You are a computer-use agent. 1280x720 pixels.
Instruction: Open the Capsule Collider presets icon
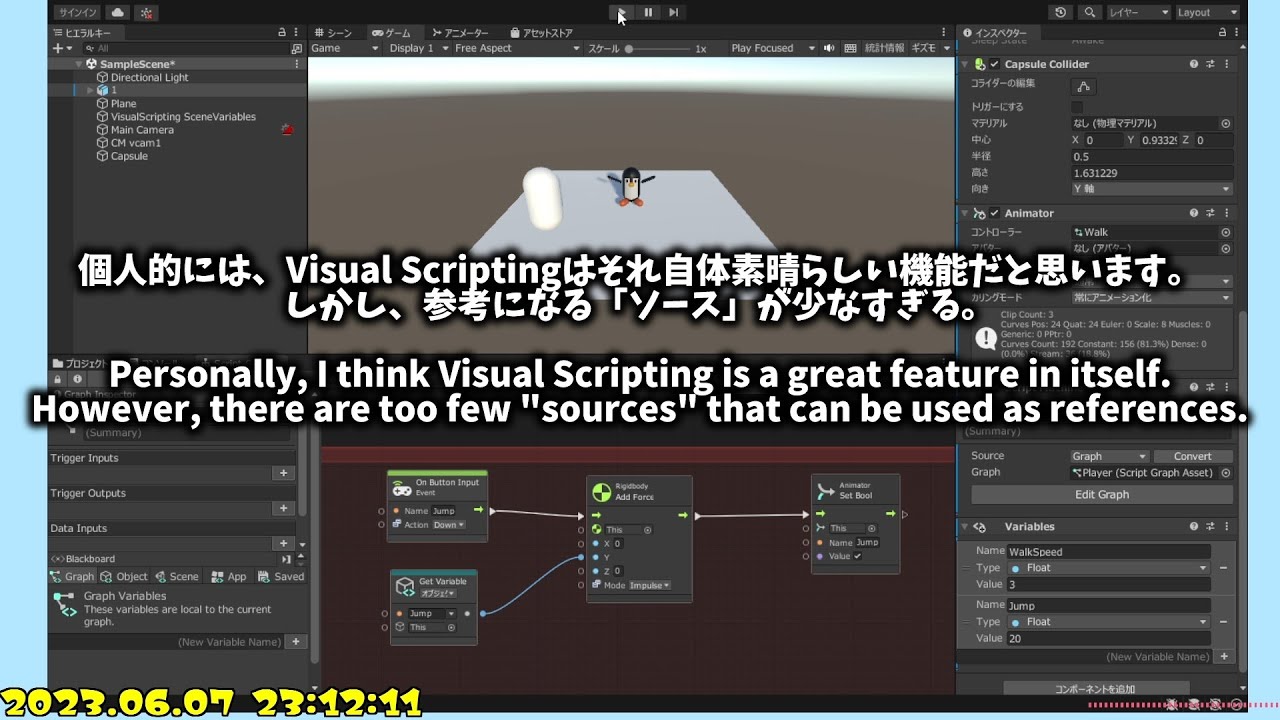click(x=1210, y=64)
